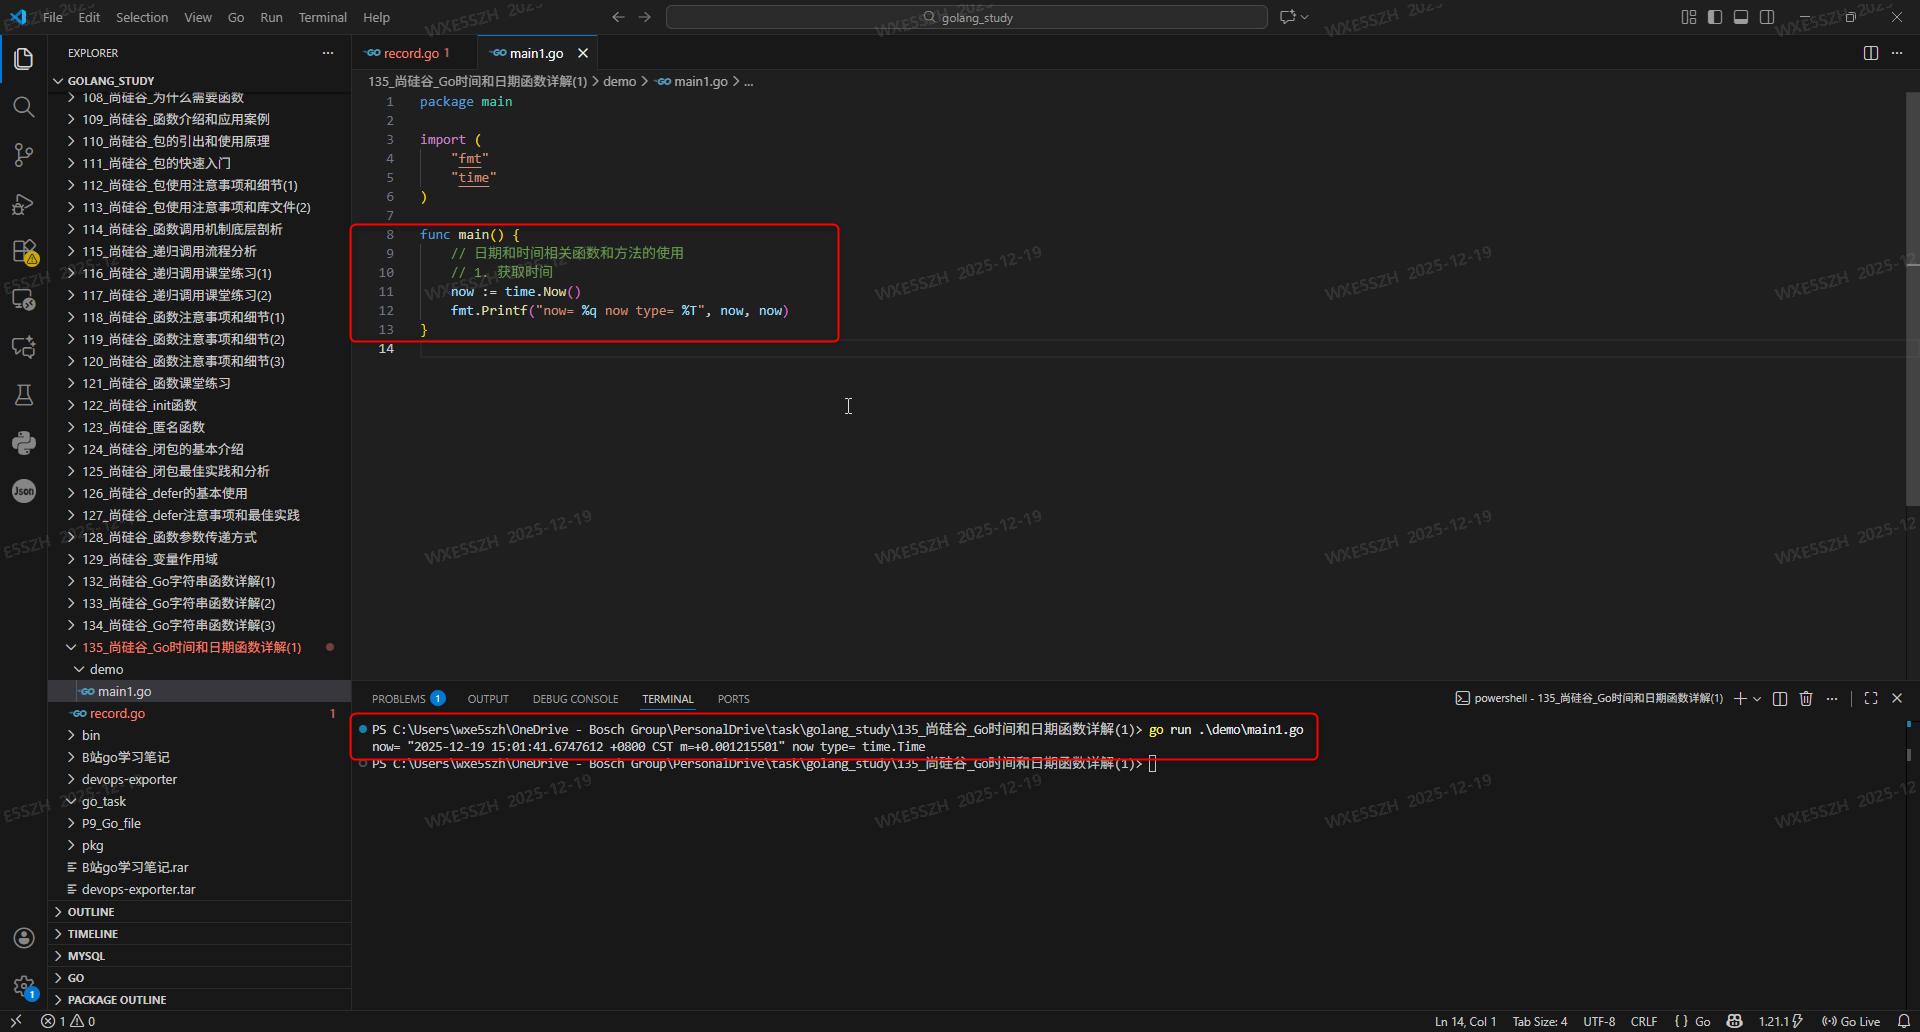Open the Python extension view

pyautogui.click(x=24, y=443)
